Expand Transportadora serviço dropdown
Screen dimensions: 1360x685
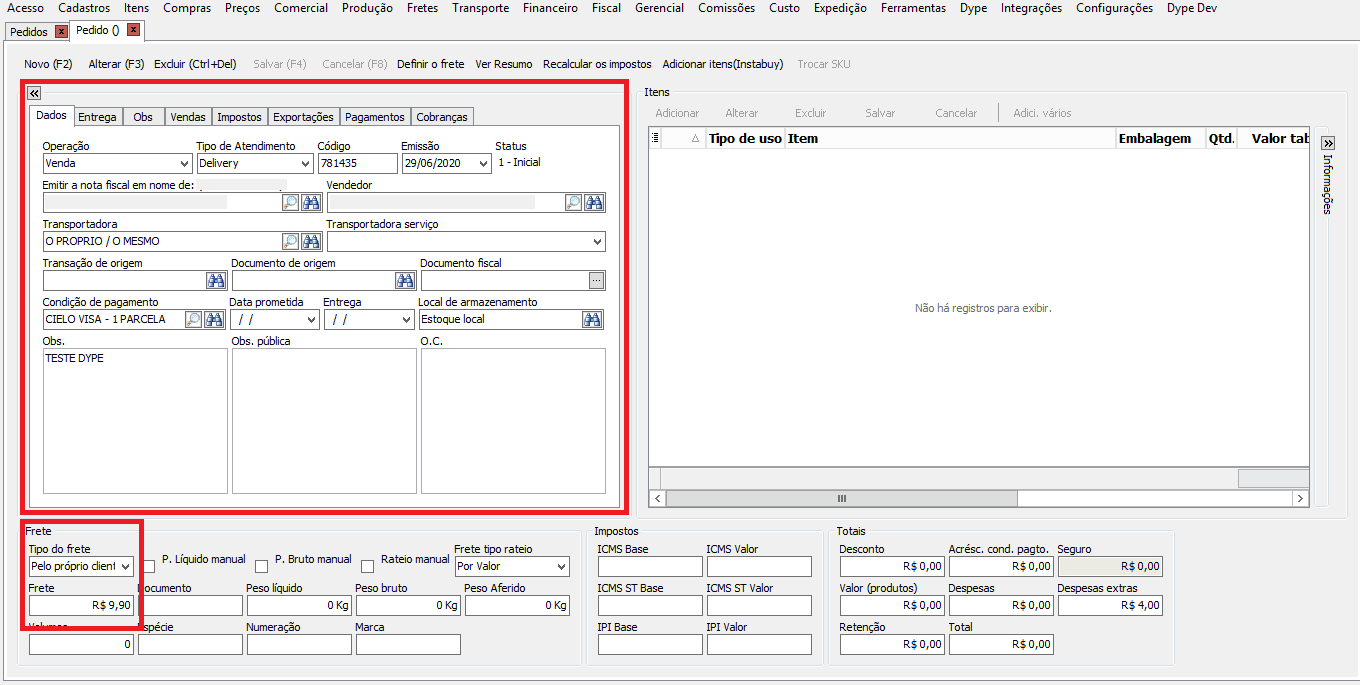[x=597, y=241]
